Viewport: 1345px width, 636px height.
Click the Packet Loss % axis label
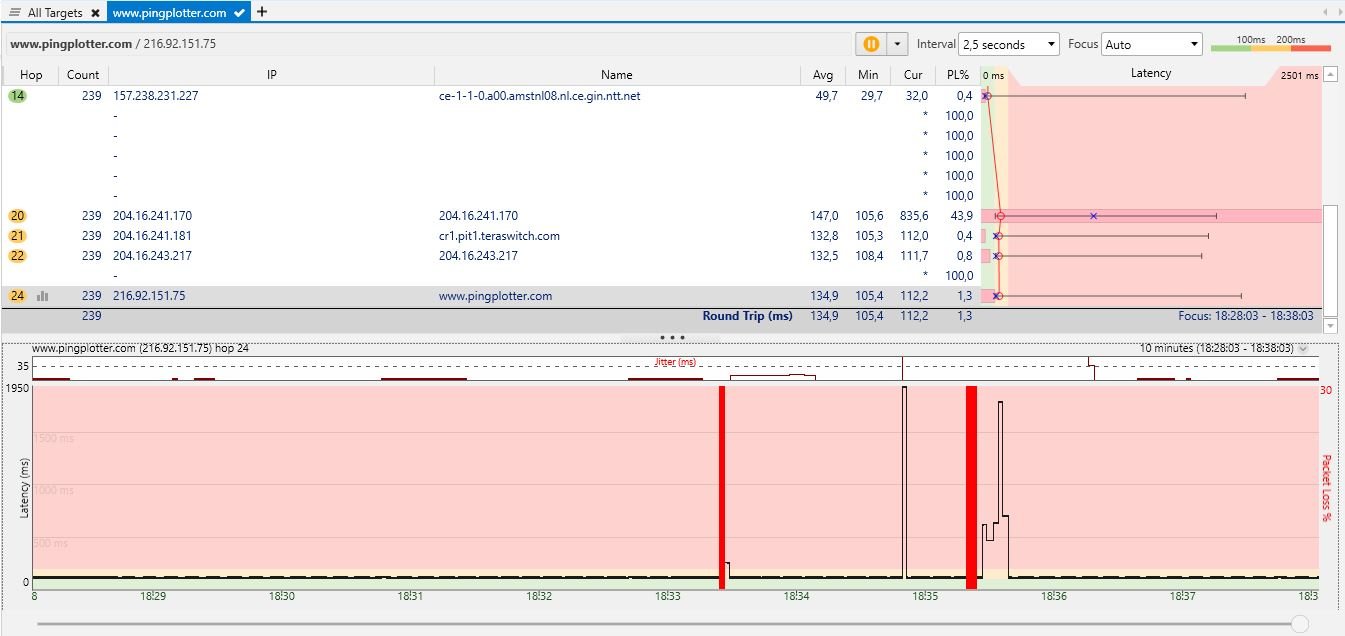coord(1328,489)
